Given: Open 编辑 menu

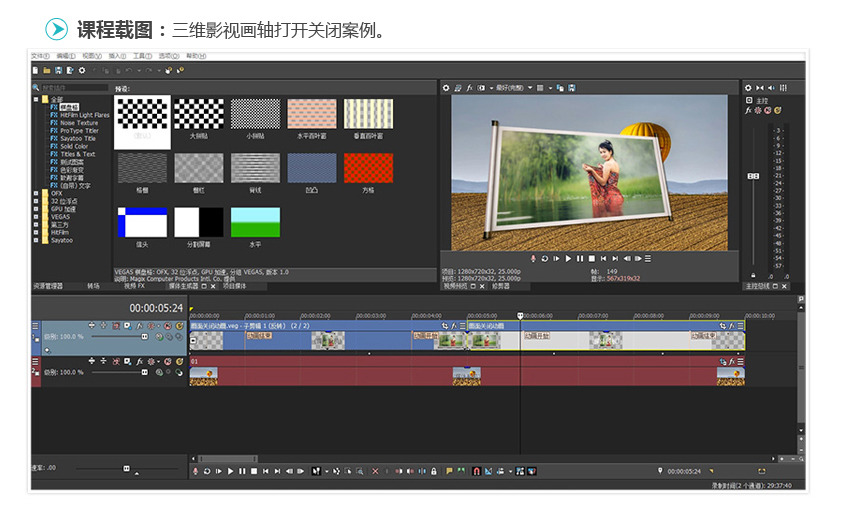Looking at the screenshot, I should [x=66, y=56].
